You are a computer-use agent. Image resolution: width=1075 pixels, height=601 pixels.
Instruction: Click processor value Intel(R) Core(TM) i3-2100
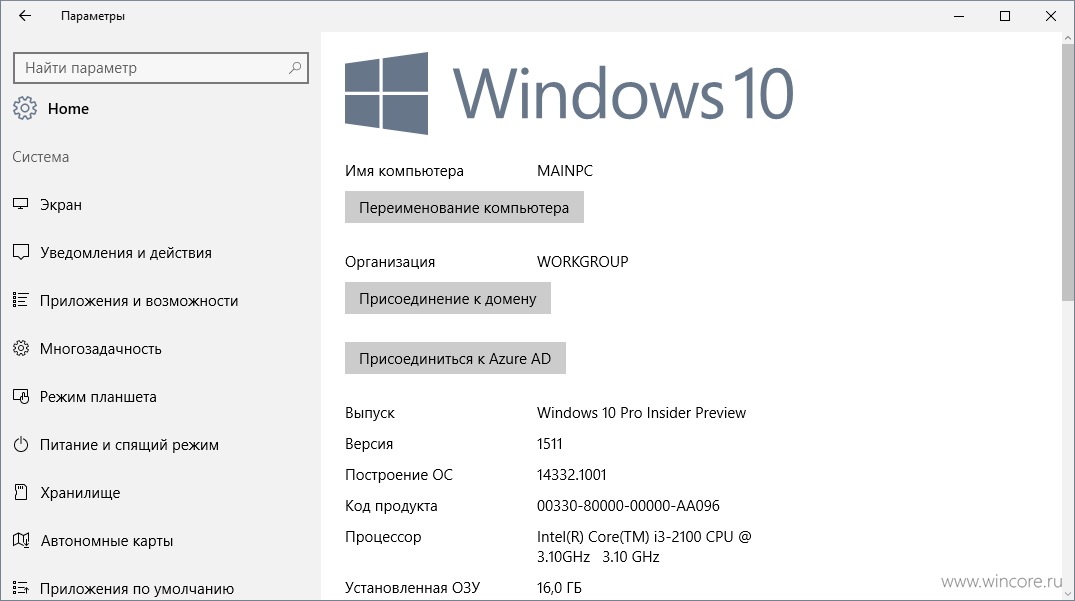(644, 546)
